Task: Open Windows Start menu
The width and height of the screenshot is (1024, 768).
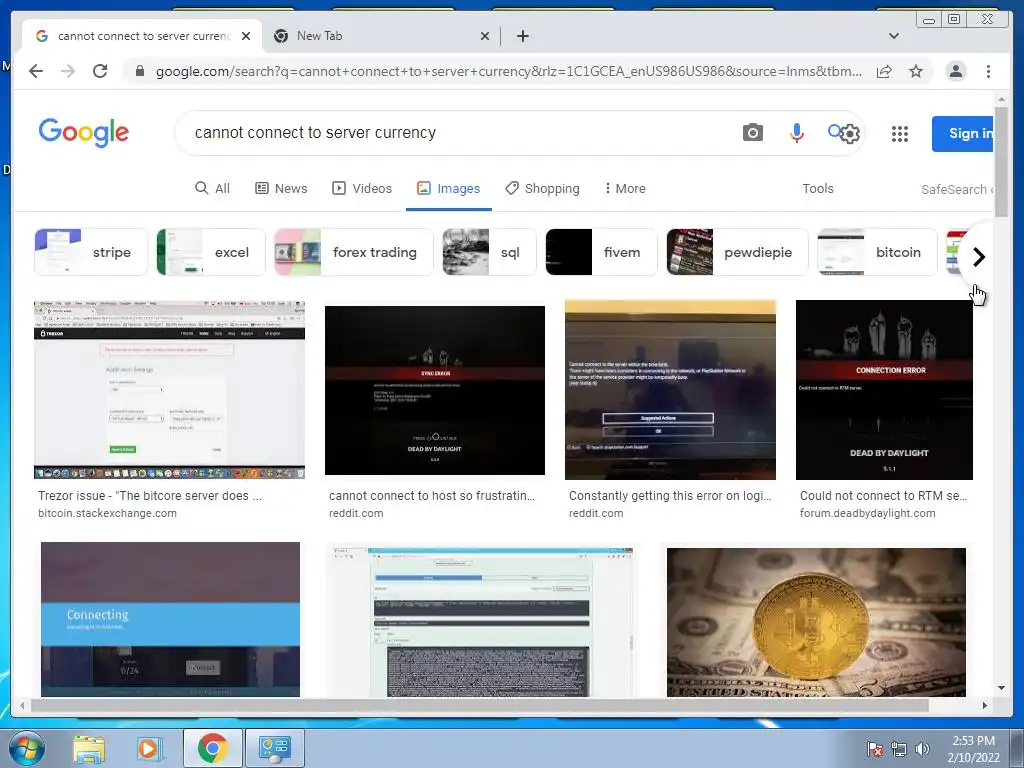Action: [27, 748]
